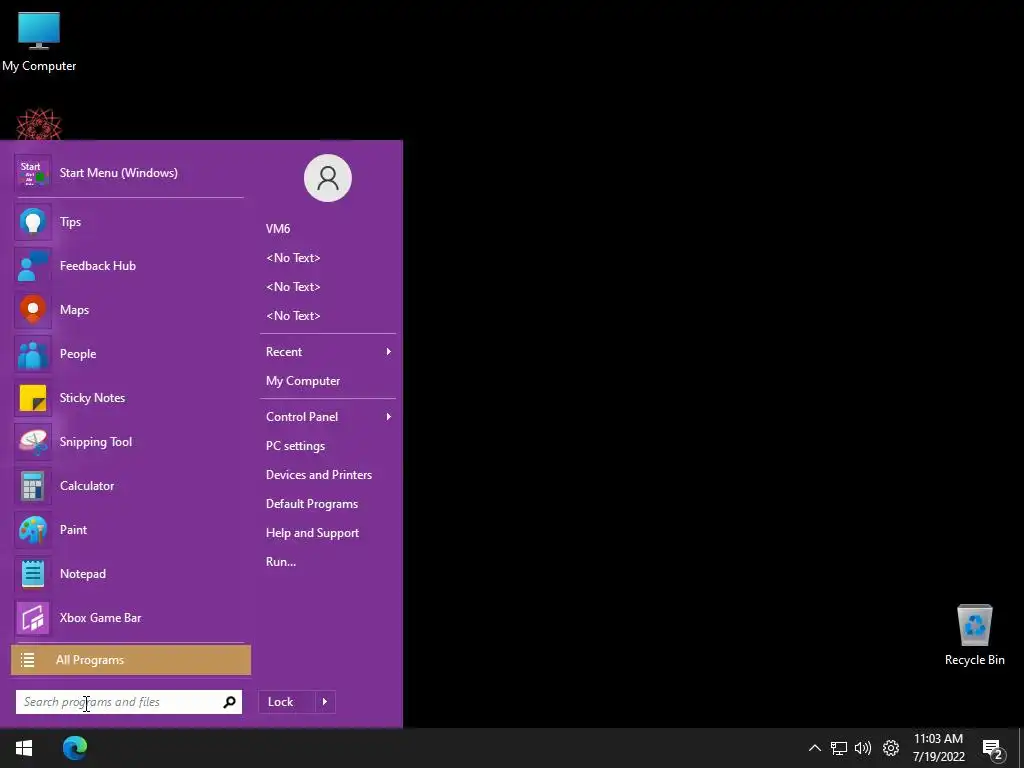The height and width of the screenshot is (768, 1024).
Task: Focus the Search programs and files box
Action: point(129,702)
